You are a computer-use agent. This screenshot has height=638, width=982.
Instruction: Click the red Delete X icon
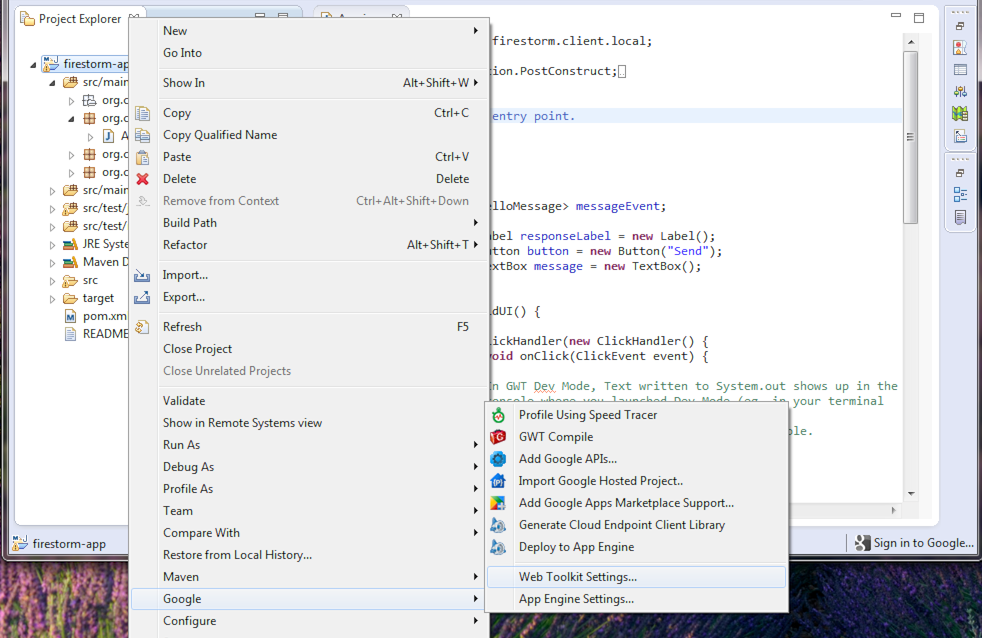143,179
